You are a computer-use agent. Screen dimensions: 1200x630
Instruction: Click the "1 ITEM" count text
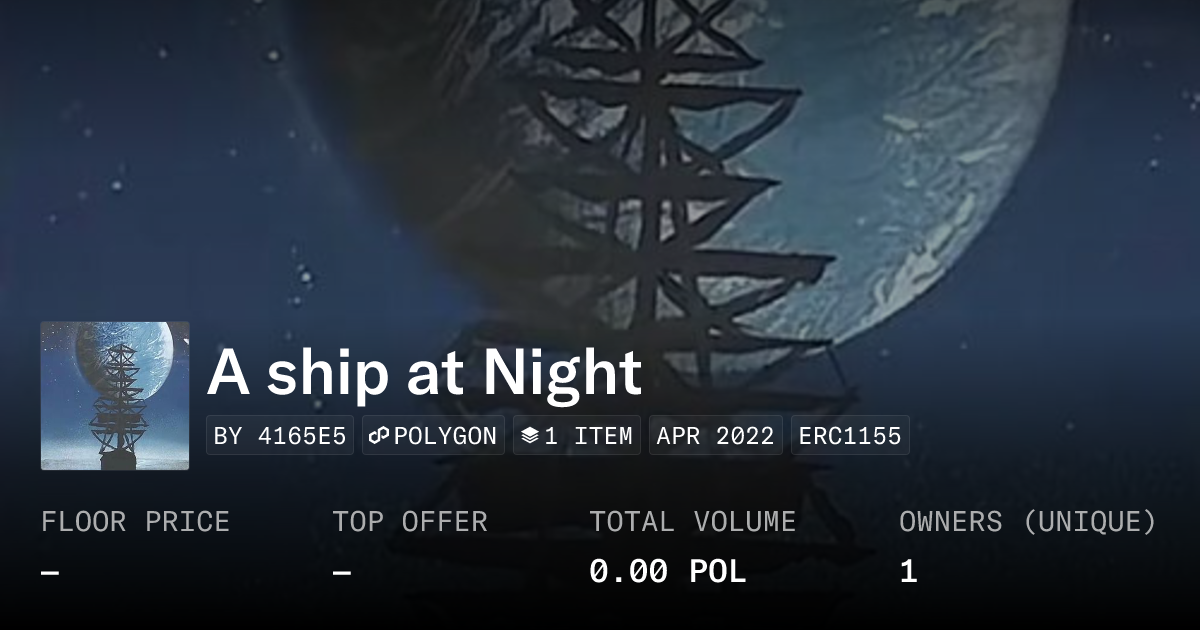(x=588, y=436)
